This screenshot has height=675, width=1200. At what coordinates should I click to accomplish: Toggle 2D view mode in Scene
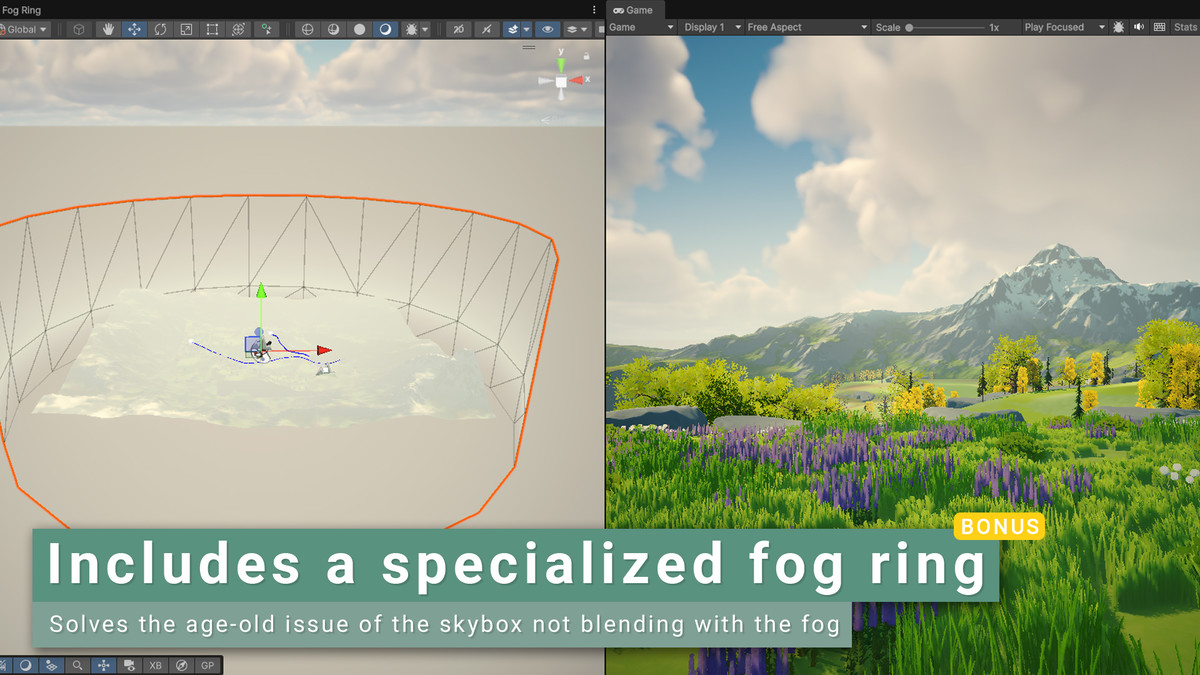click(458, 29)
